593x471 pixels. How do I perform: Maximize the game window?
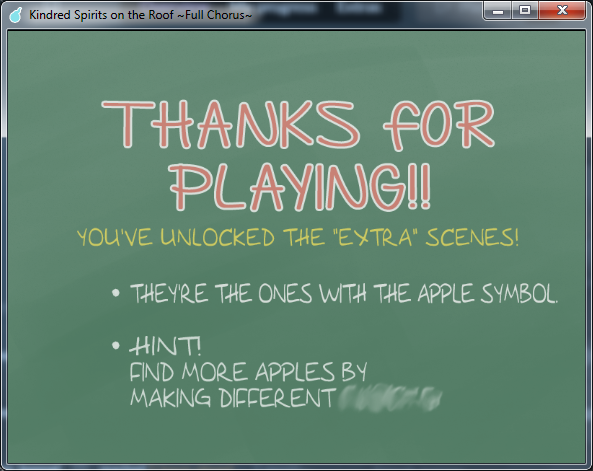[525, 11]
